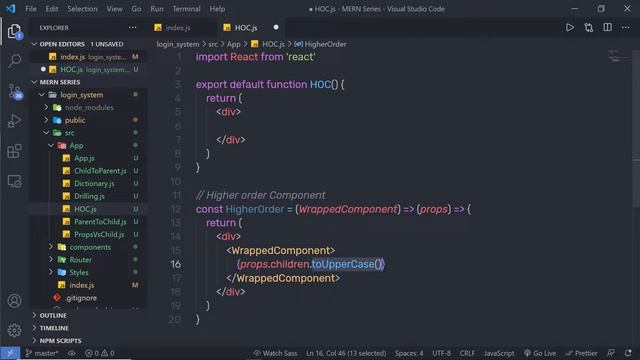Click the remote window indicator in status bar
The width and height of the screenshot is (640, 360).
tap(10, 353)
